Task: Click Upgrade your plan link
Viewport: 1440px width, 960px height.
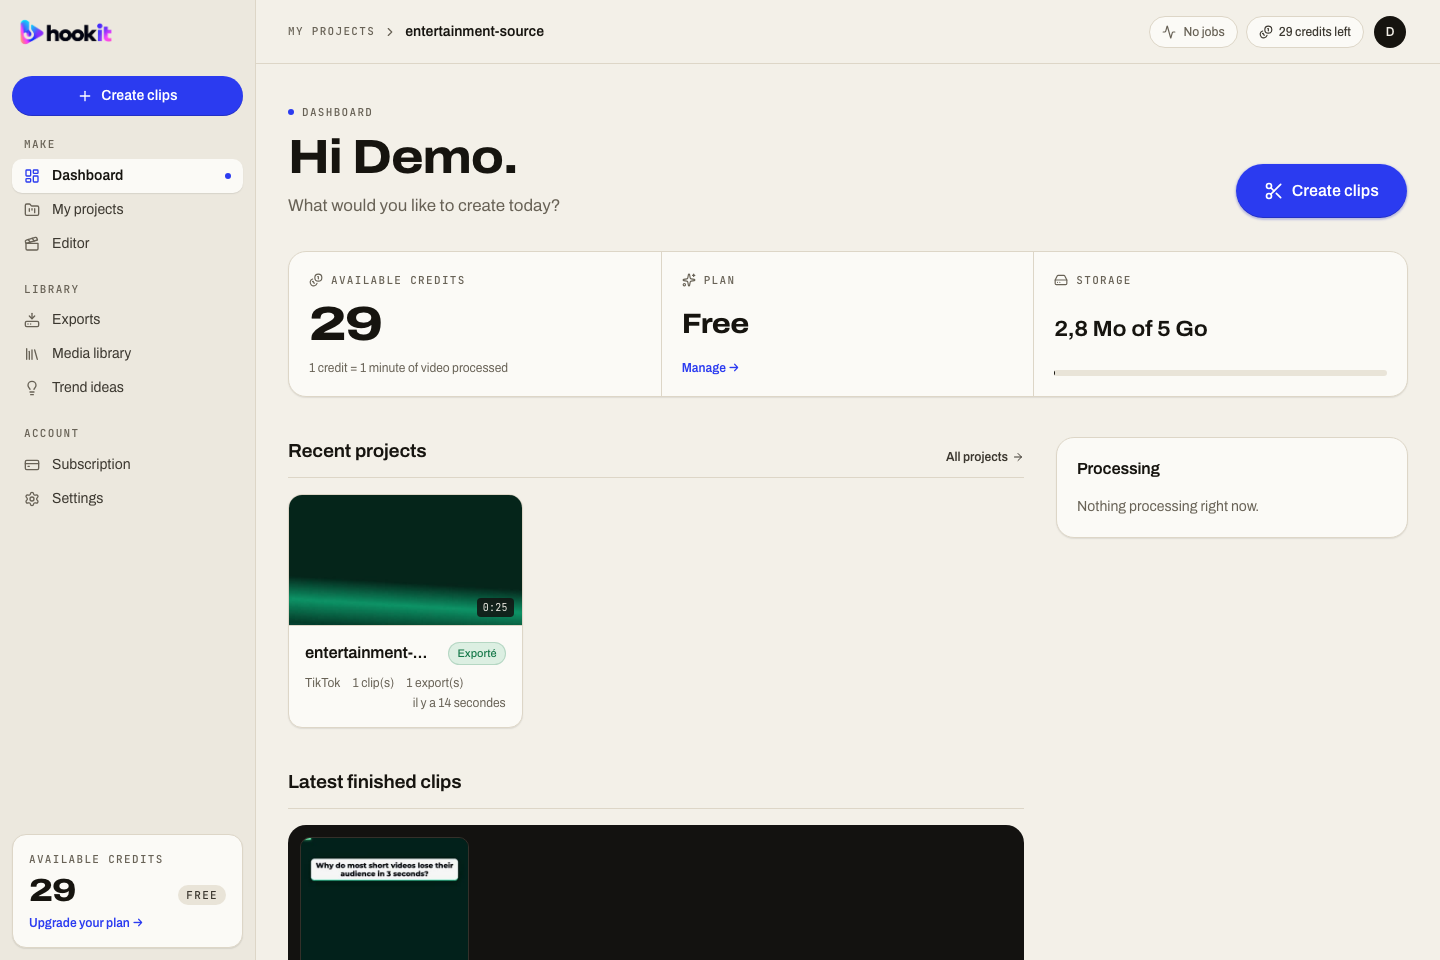Action: [x=86, y=923]
